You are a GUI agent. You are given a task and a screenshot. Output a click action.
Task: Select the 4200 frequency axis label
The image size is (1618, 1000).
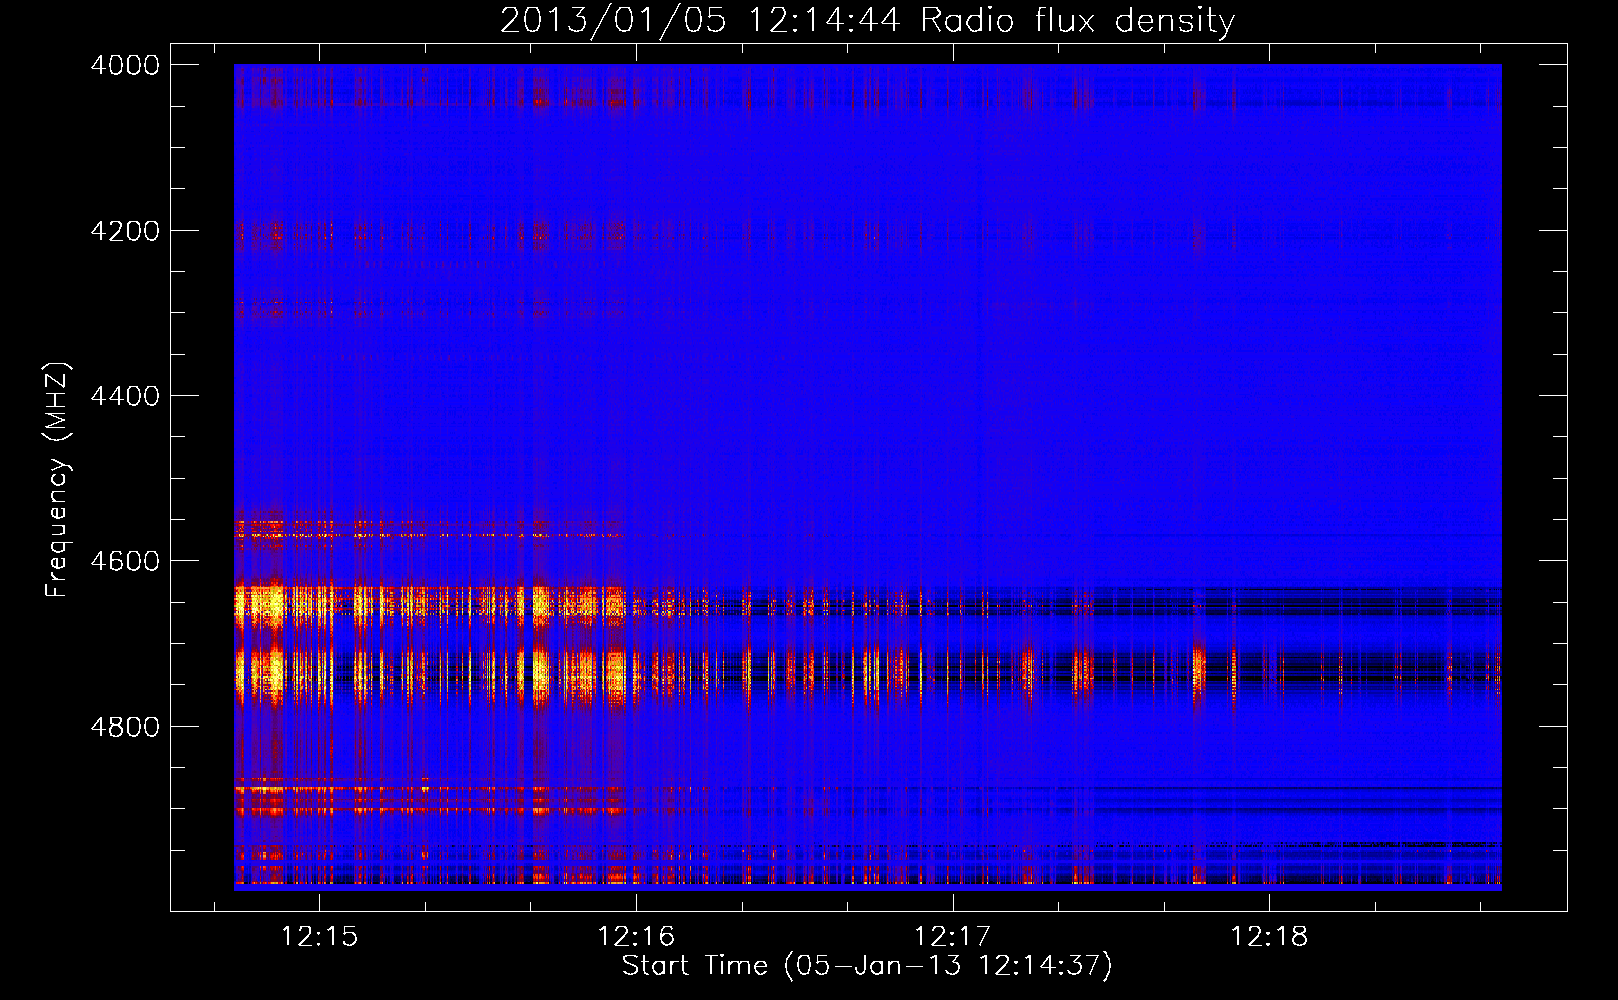pyautogui.click(x=125, y=231)
